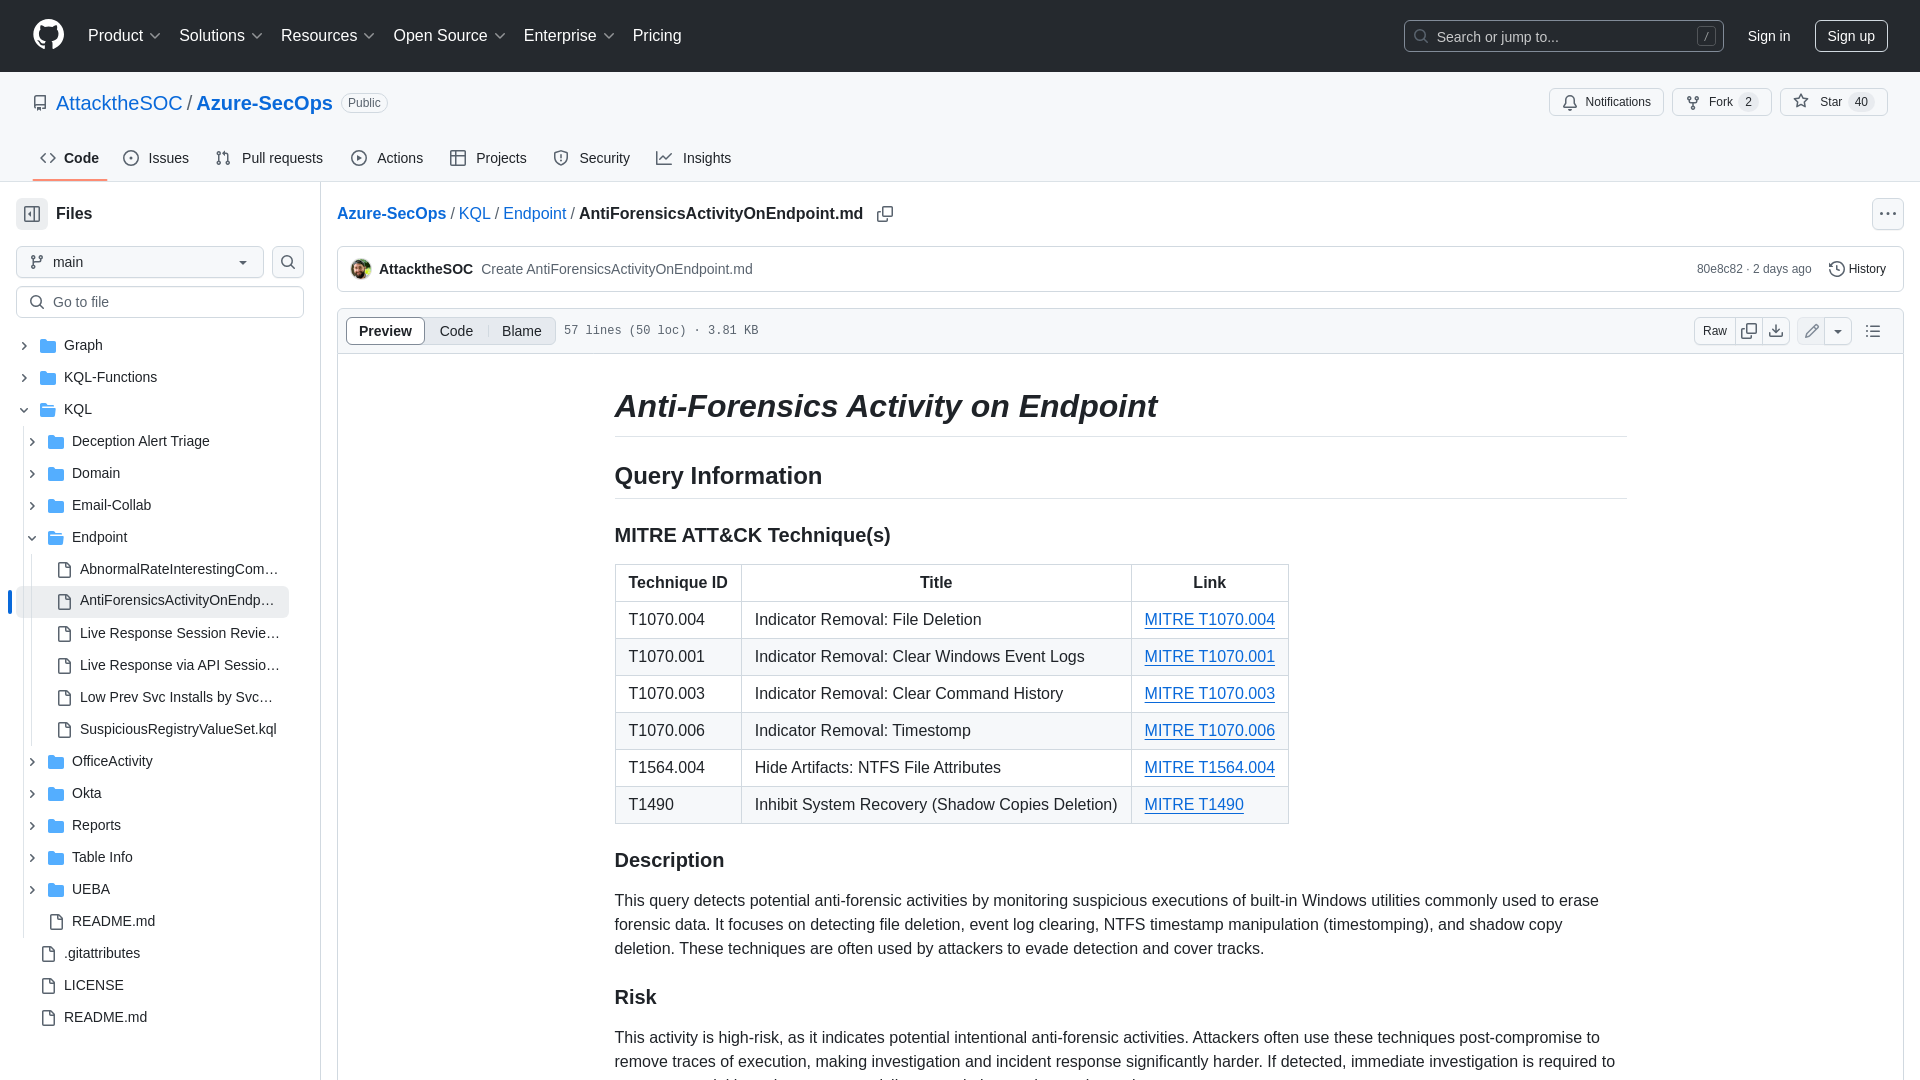
Task: Open the MITRE T1490 link
Action: click(1194, 805)
